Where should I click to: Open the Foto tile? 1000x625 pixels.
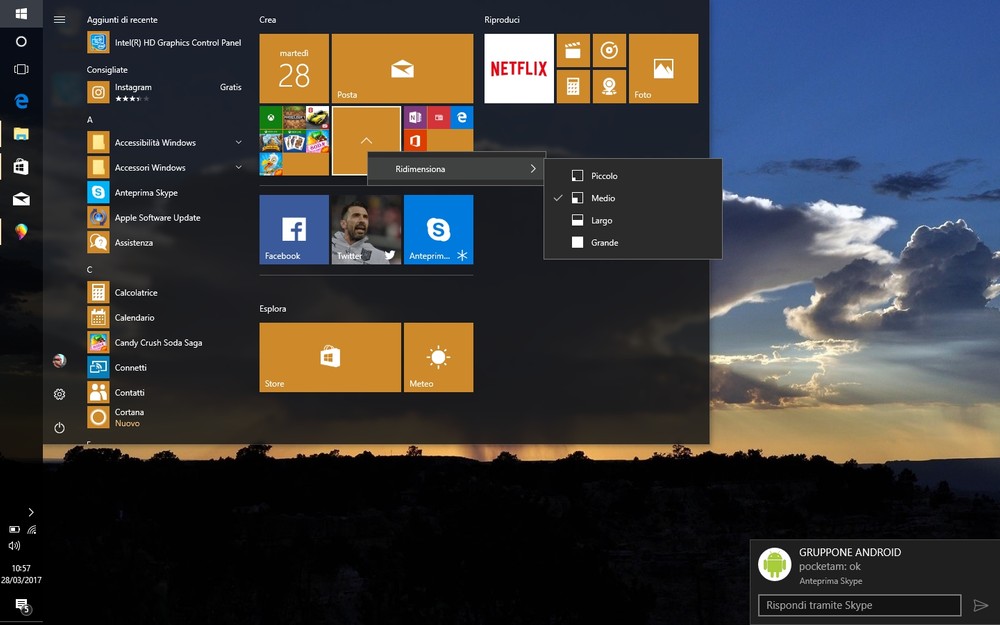coord(663,68)
